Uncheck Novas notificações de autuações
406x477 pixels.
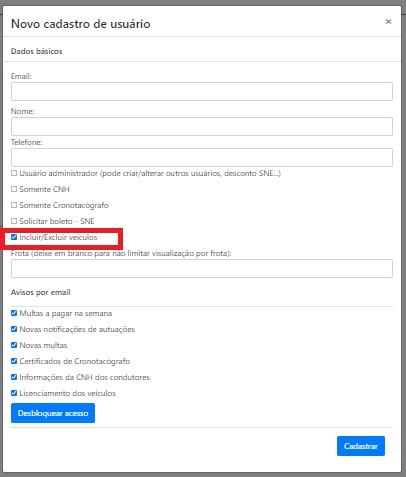click(14, 329)
